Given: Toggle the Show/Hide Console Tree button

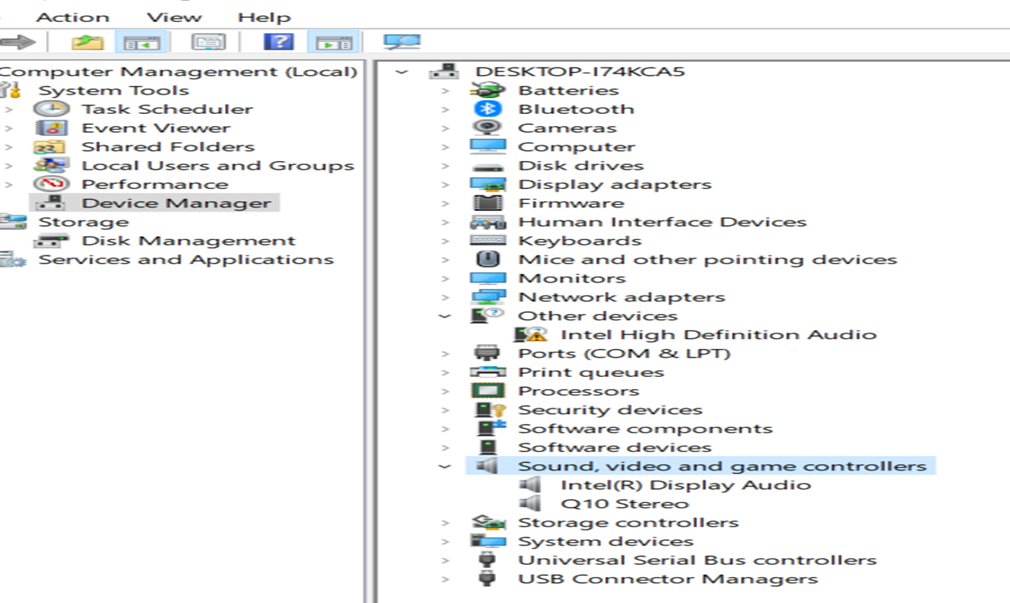Looking at the screenshot, I should click(141, 42).
